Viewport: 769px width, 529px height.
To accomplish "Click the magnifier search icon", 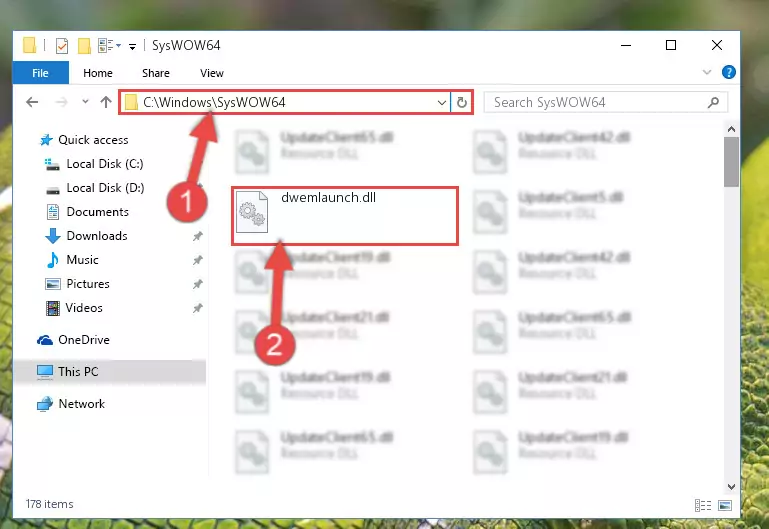I will 714,102.
